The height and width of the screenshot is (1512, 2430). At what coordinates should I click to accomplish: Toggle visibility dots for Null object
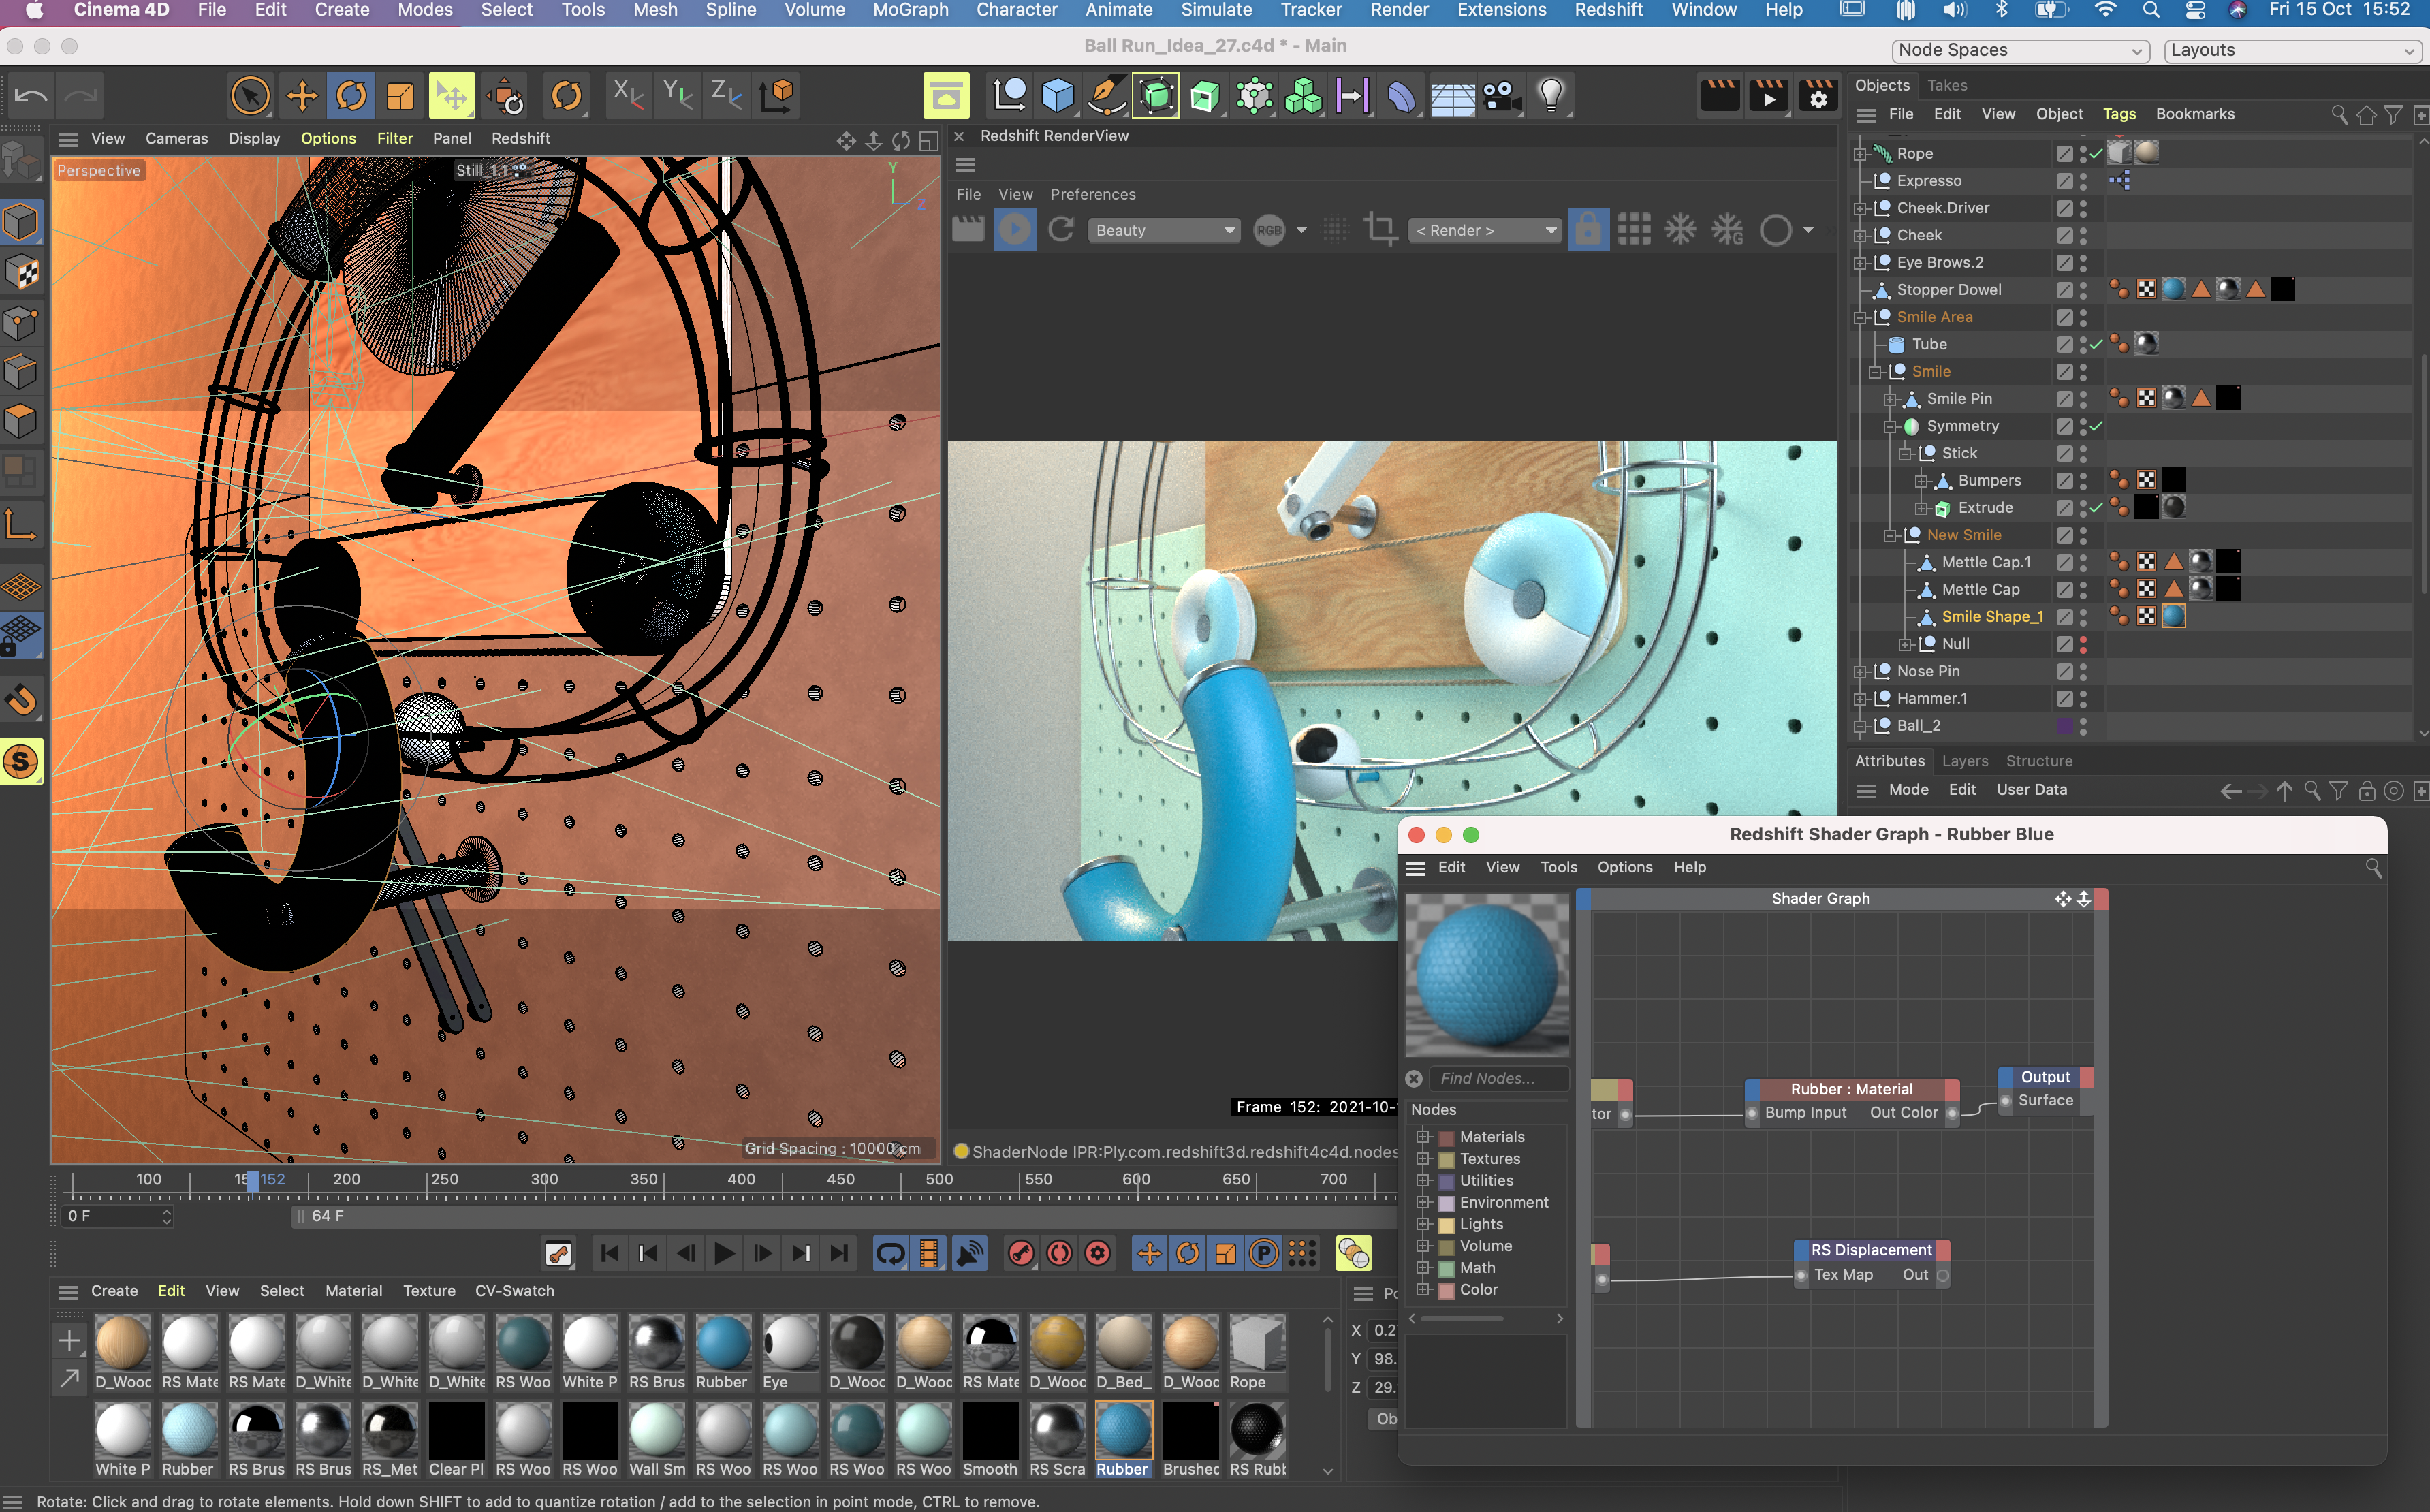(2083, 644)
